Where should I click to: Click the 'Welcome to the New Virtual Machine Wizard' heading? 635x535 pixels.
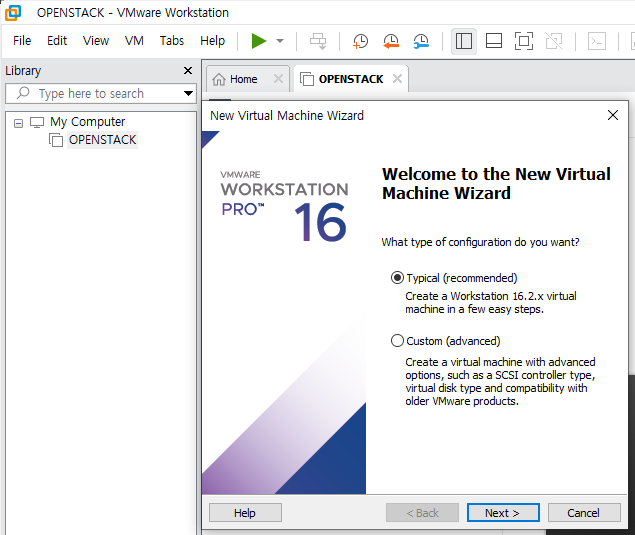click(496, 183)
